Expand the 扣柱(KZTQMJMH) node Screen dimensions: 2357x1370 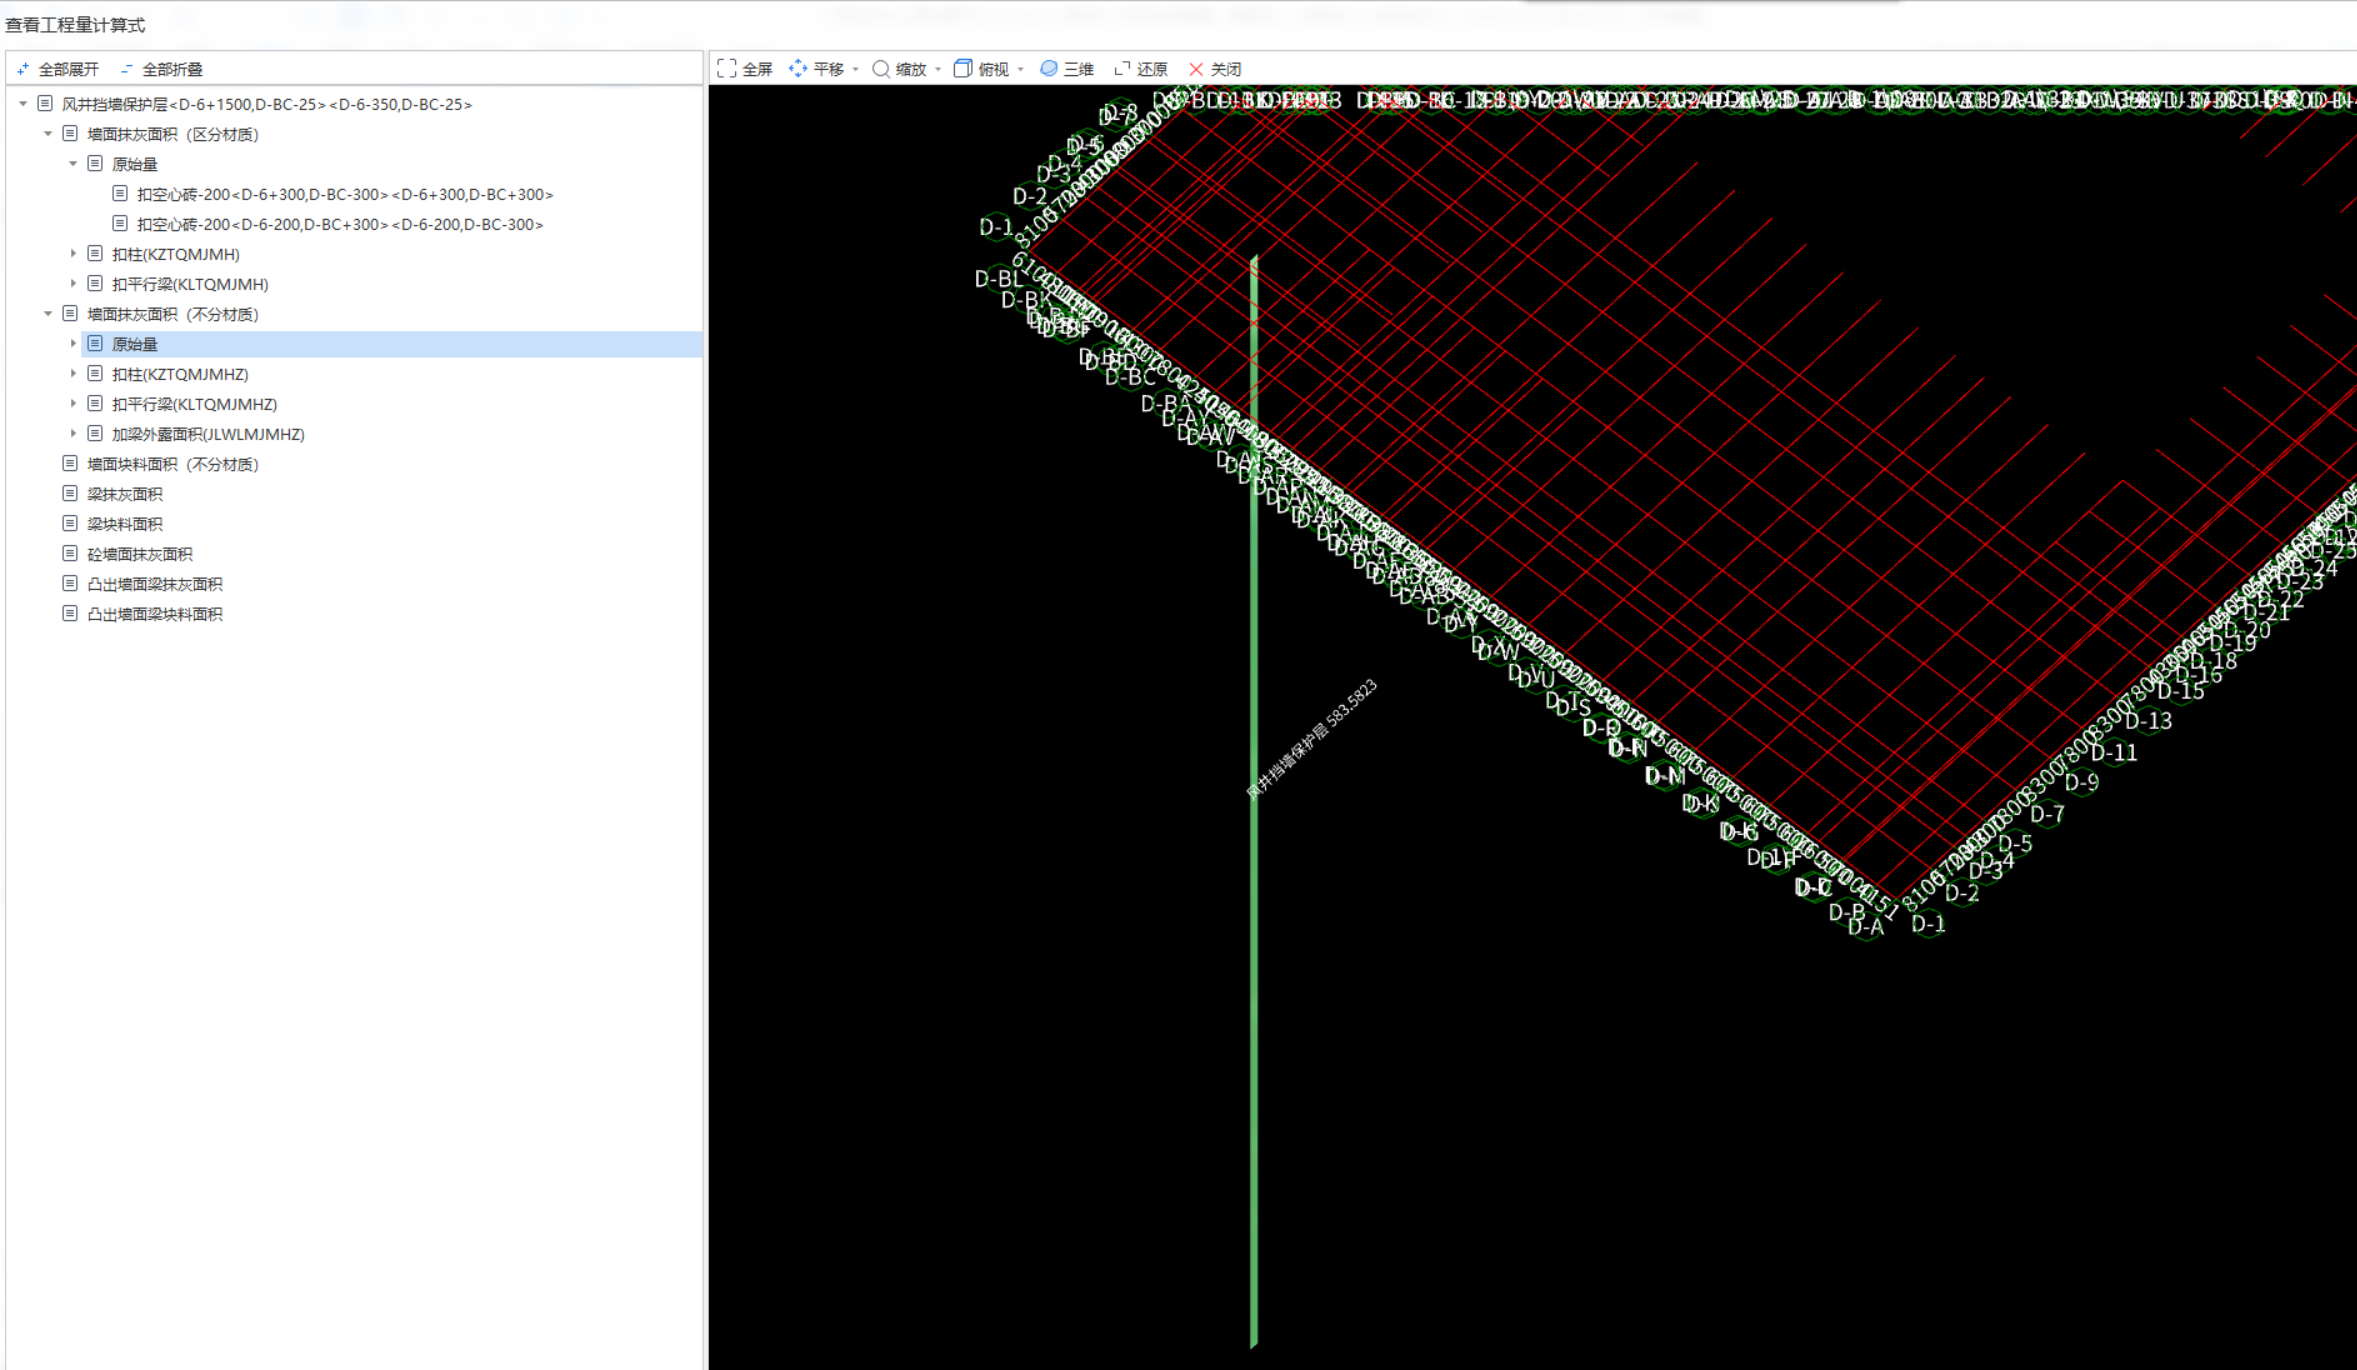(x=73, y=253)
